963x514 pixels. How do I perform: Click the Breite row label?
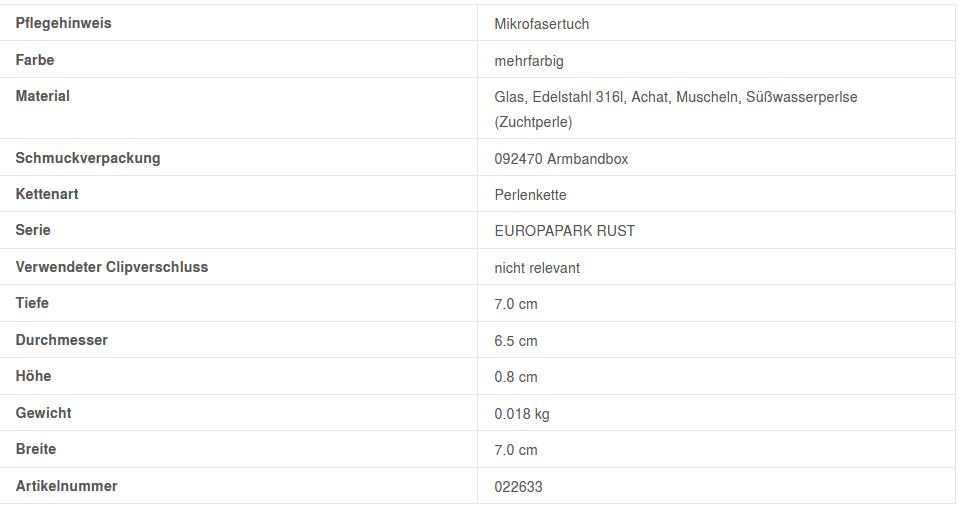tap(36, 449)
